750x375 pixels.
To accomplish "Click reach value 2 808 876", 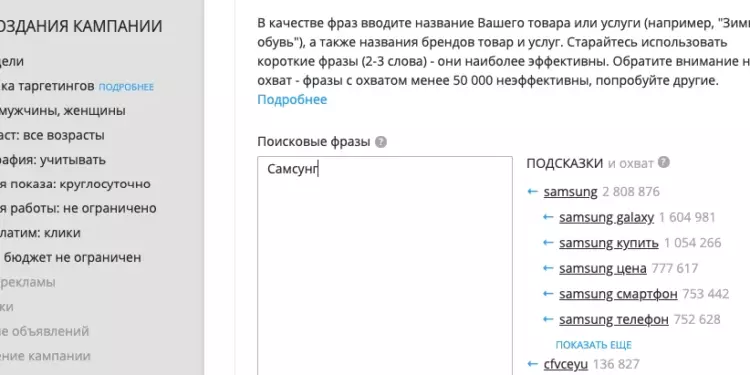I will 631,192.
